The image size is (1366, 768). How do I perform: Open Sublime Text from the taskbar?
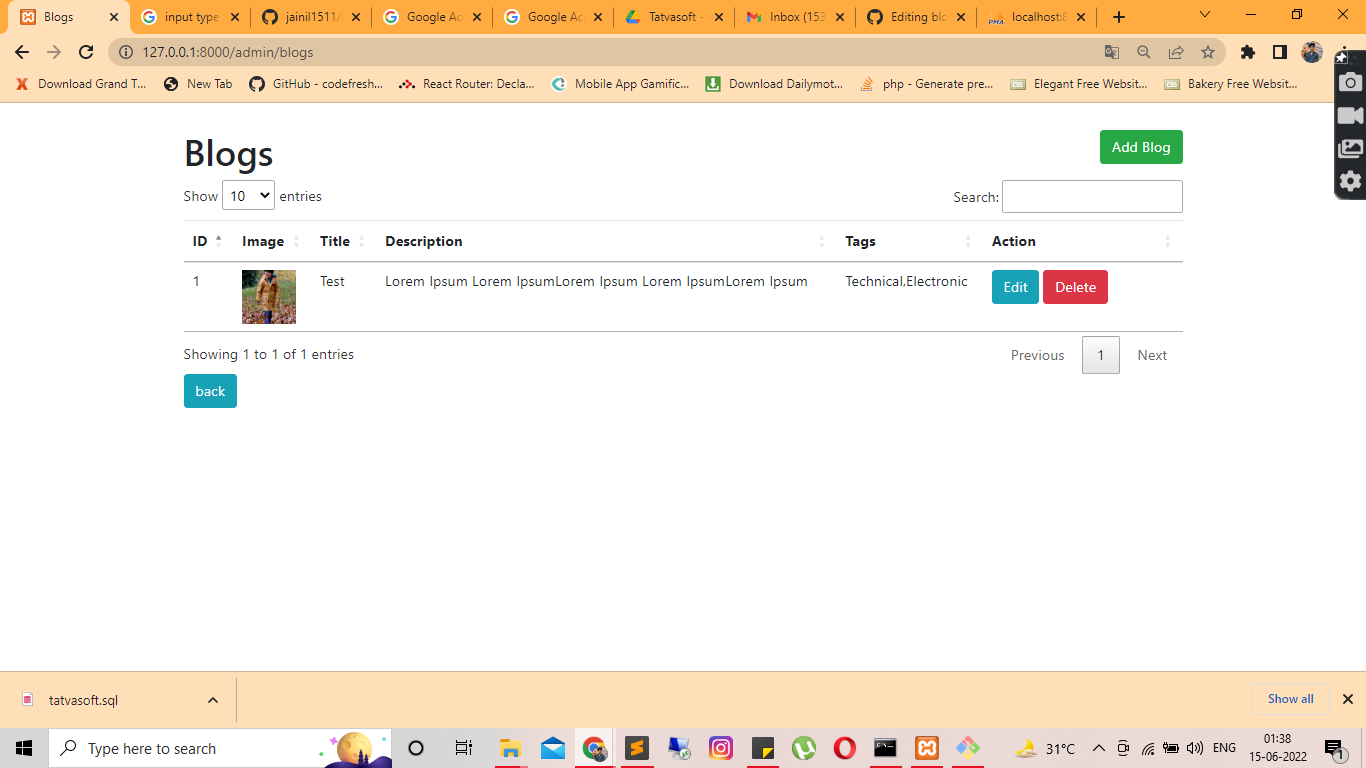[x=637, y=748]
